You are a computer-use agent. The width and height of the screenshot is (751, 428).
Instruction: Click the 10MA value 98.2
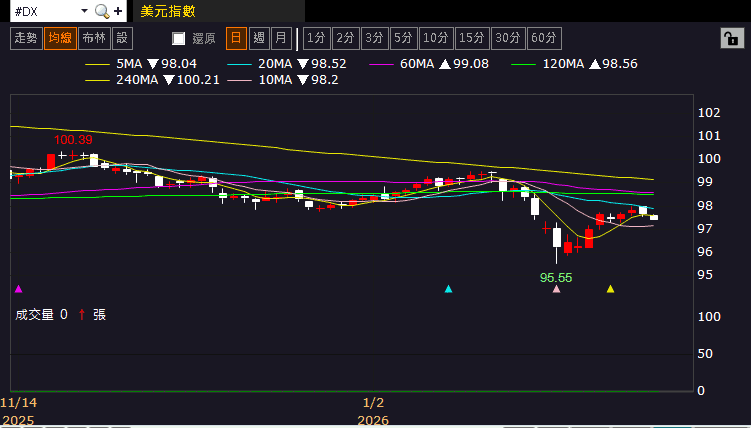tap(325, 80)
